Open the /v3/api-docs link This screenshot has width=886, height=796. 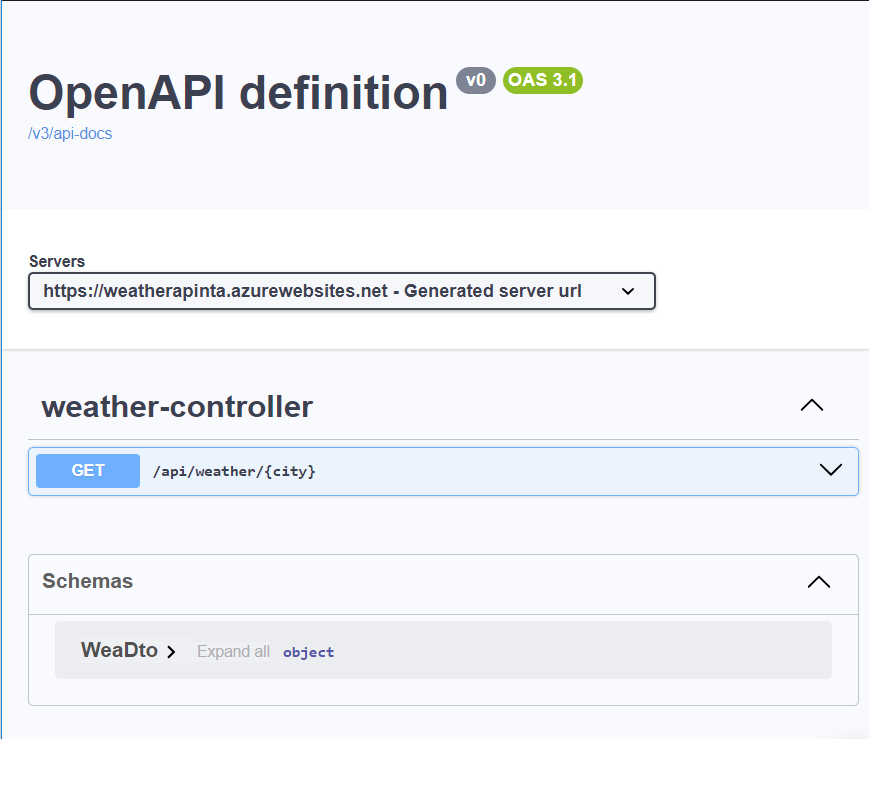tap(69, 134)
